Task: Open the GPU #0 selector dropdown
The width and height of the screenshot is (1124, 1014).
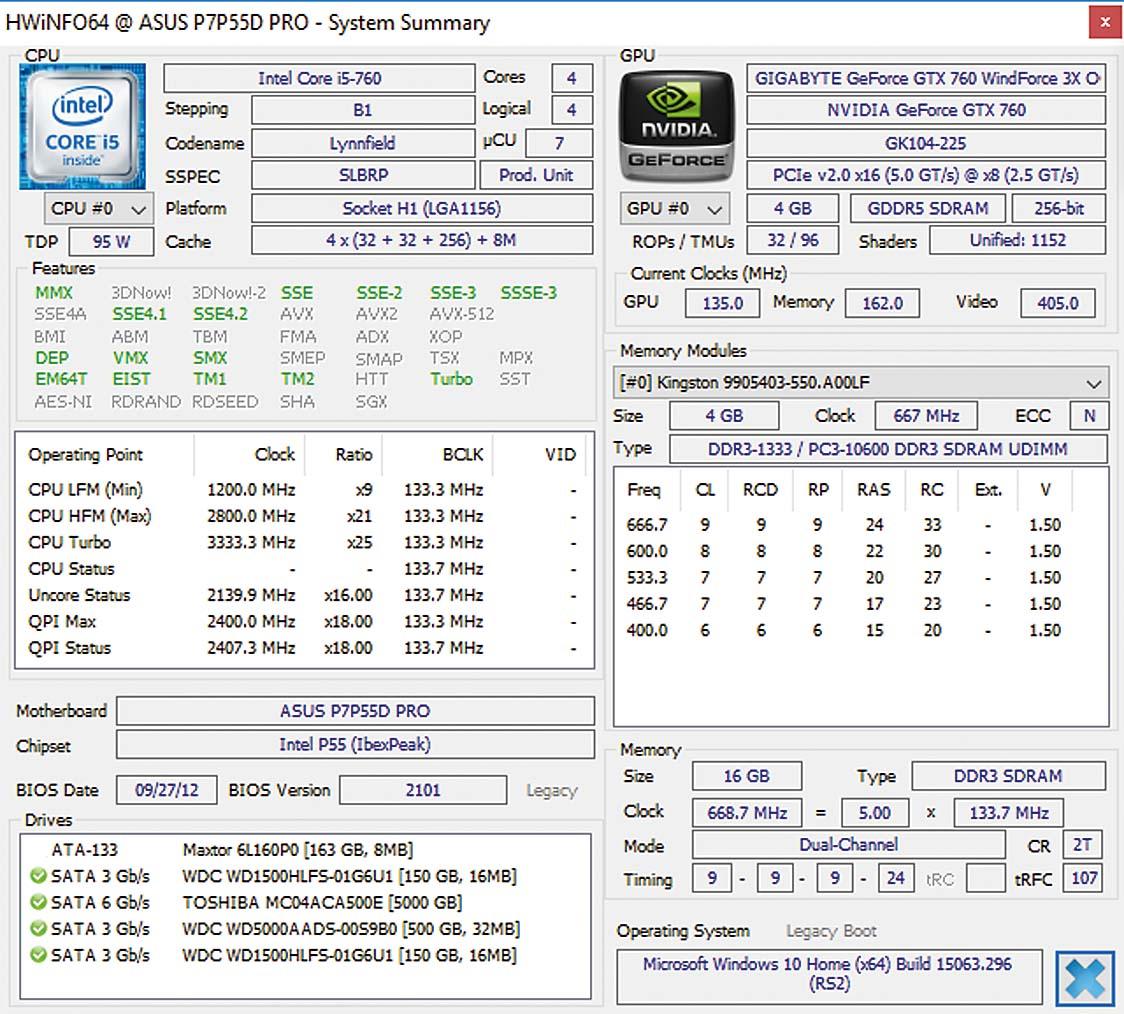Action: 673,209
